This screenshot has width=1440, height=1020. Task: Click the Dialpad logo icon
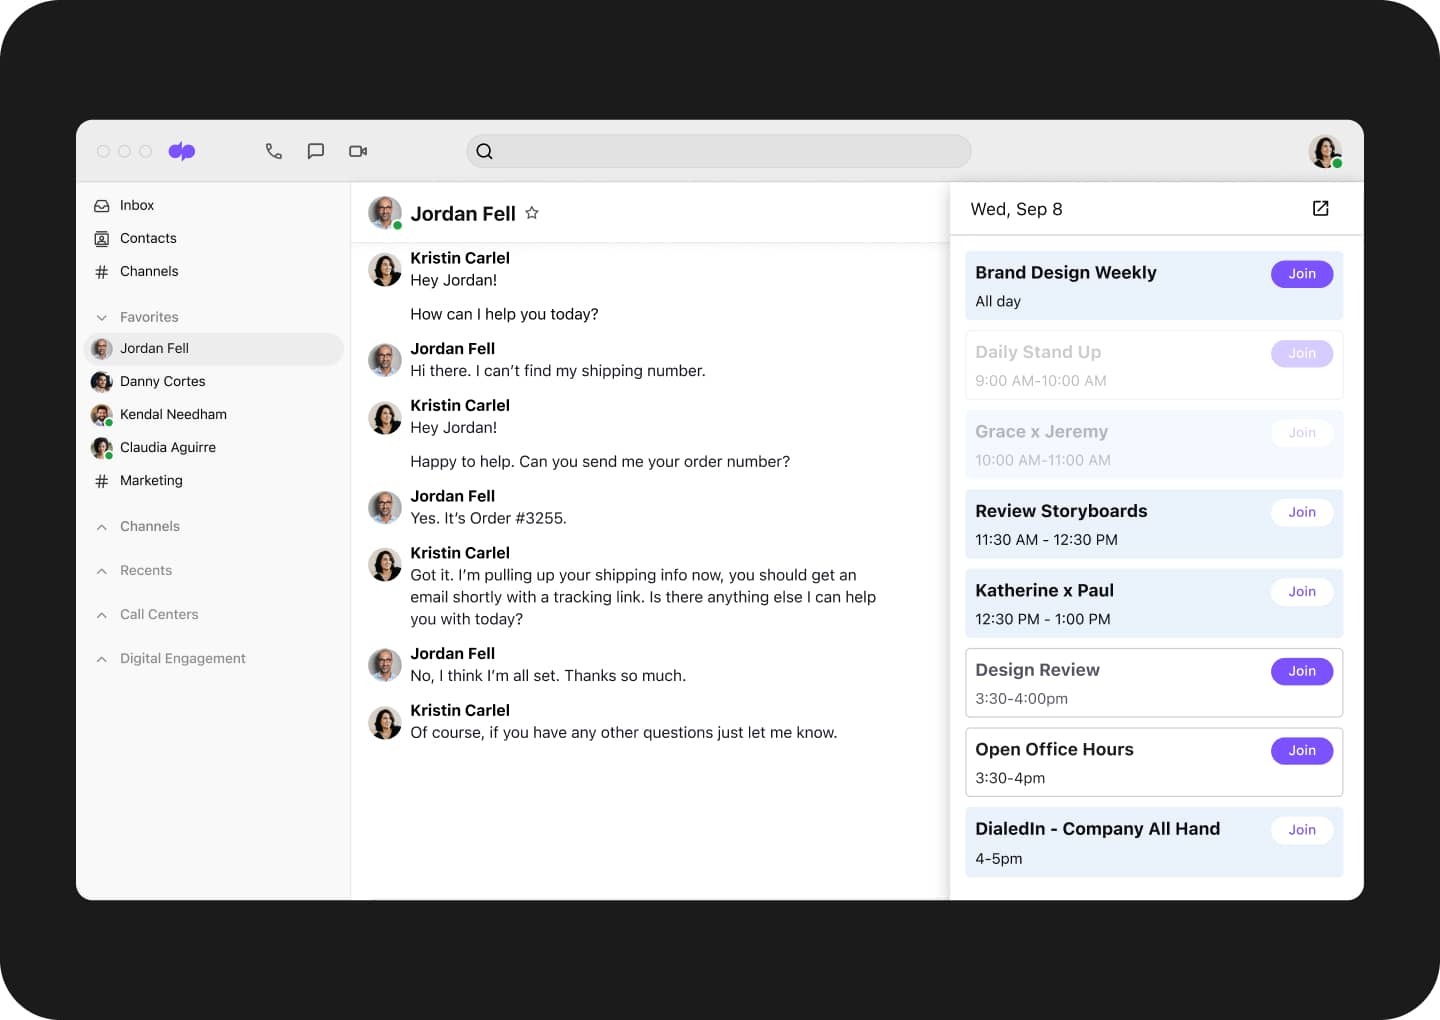182,151
